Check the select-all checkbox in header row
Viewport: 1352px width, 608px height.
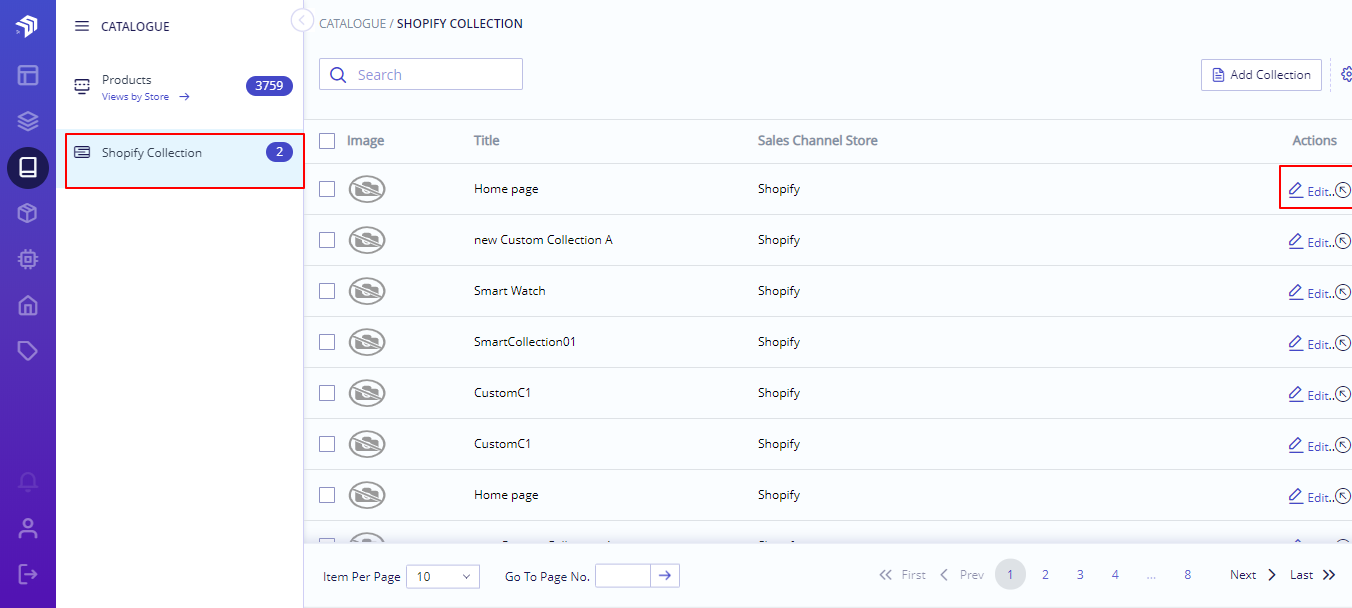327,141
